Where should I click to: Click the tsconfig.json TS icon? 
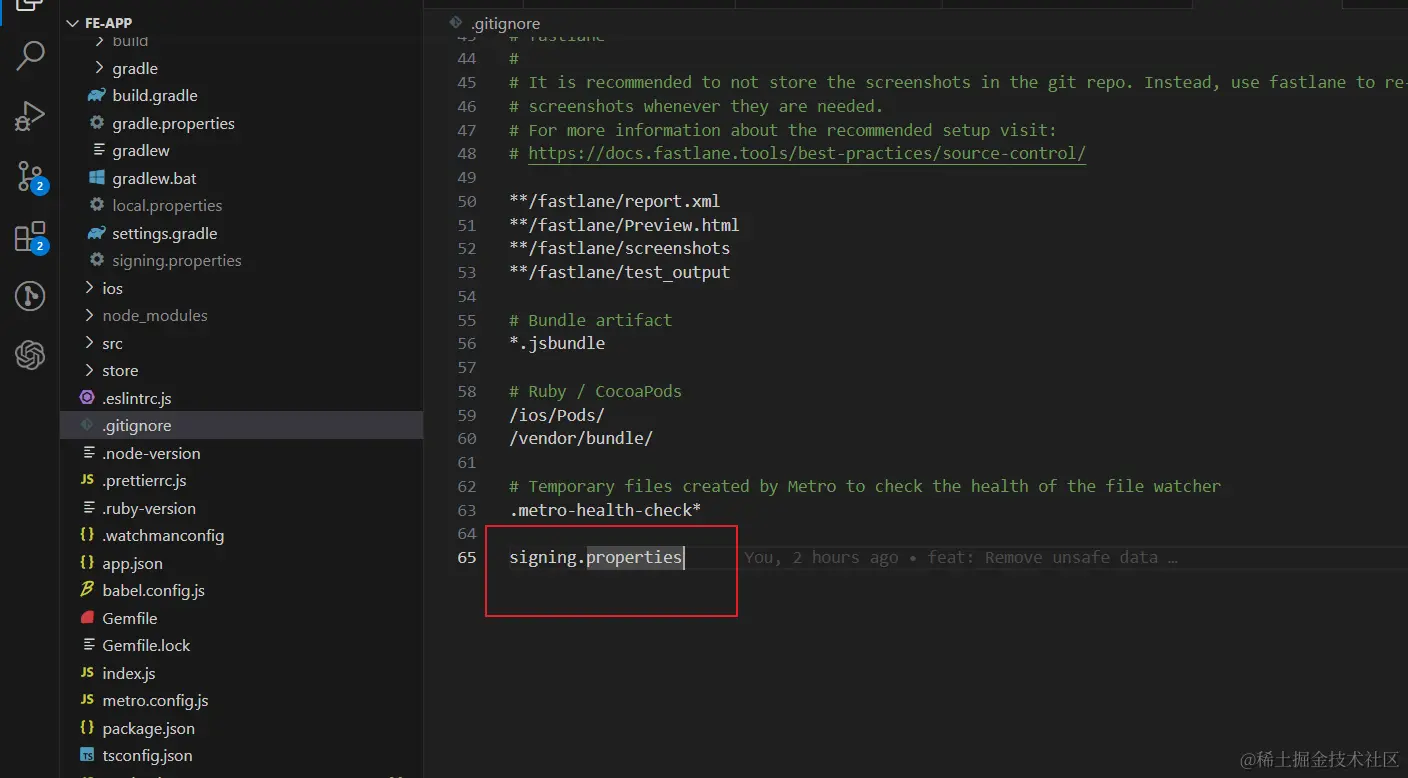coord(87,755)
